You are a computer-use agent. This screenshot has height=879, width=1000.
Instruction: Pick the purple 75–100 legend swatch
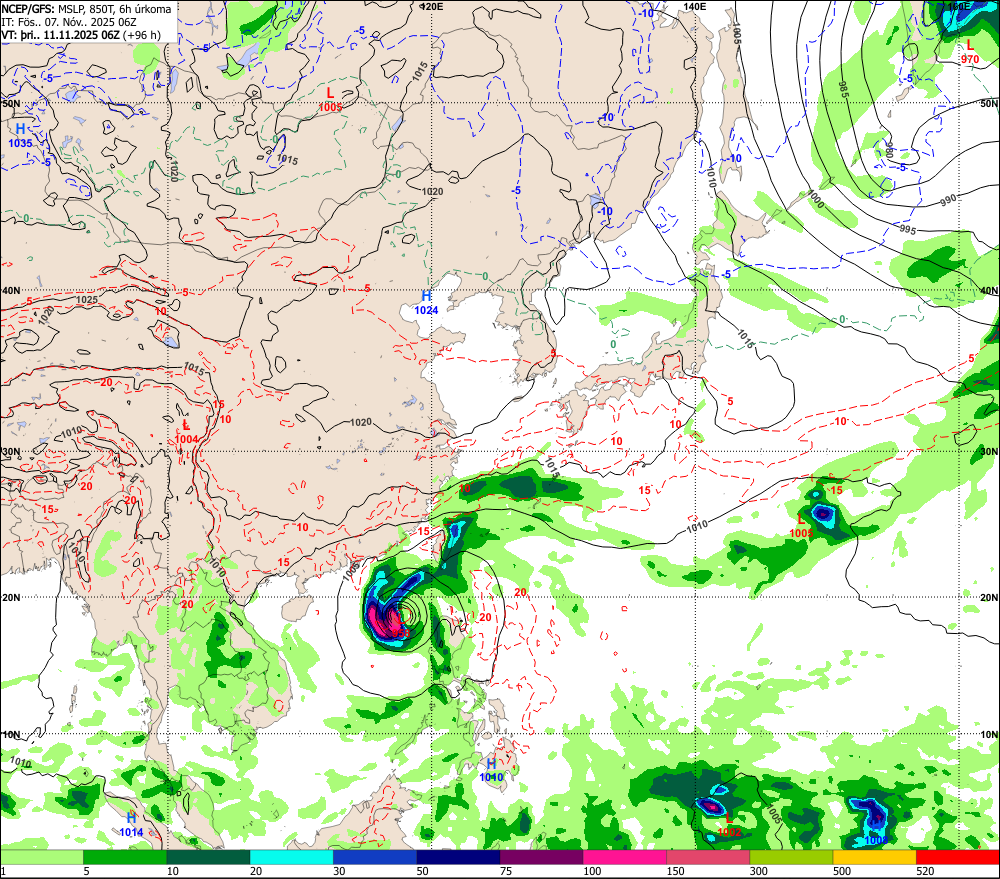tap(541, 857)
